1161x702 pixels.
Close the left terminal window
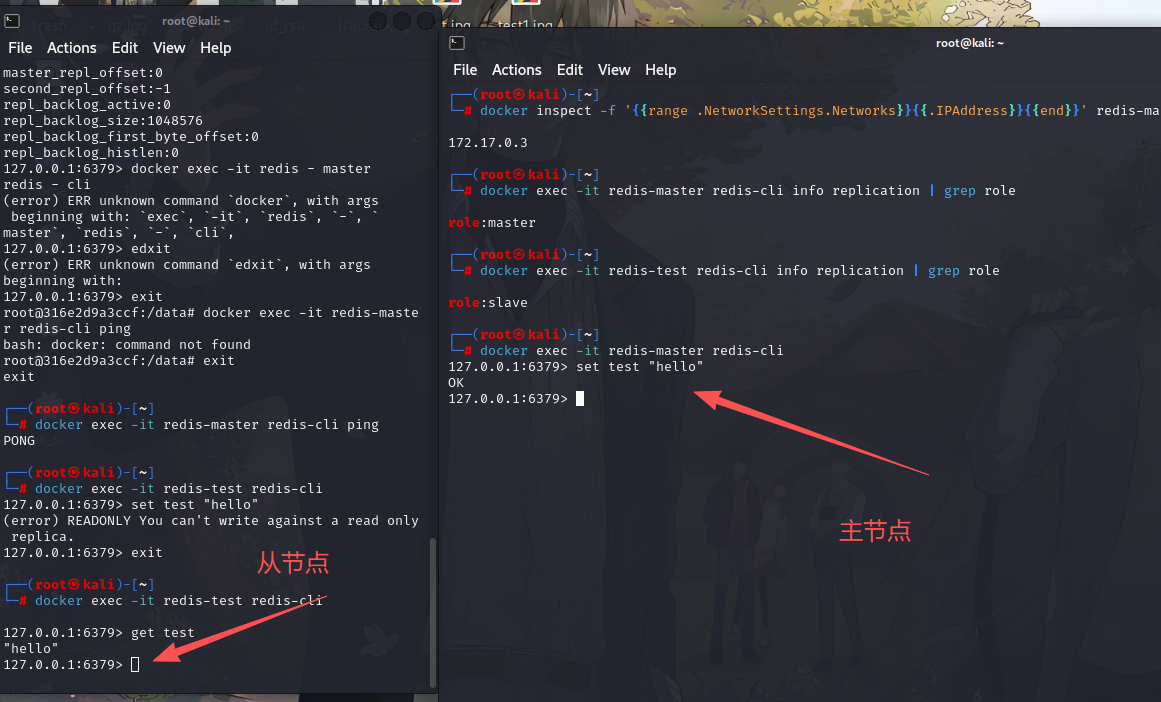425,21
